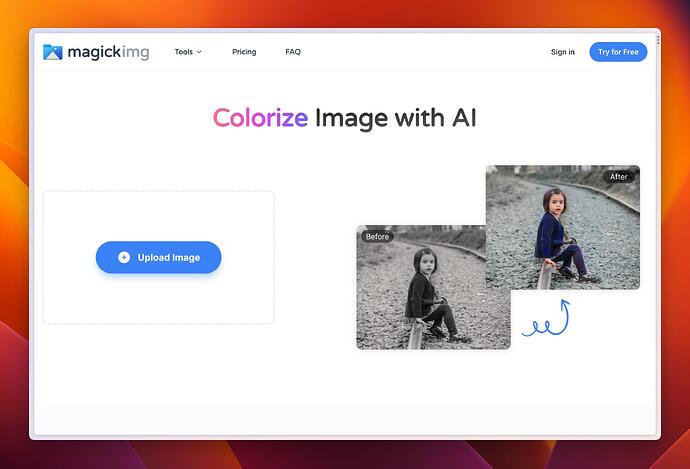Click the dashed upload drop area
Screen dimensions: 690x469
click(x=159, y=257)
